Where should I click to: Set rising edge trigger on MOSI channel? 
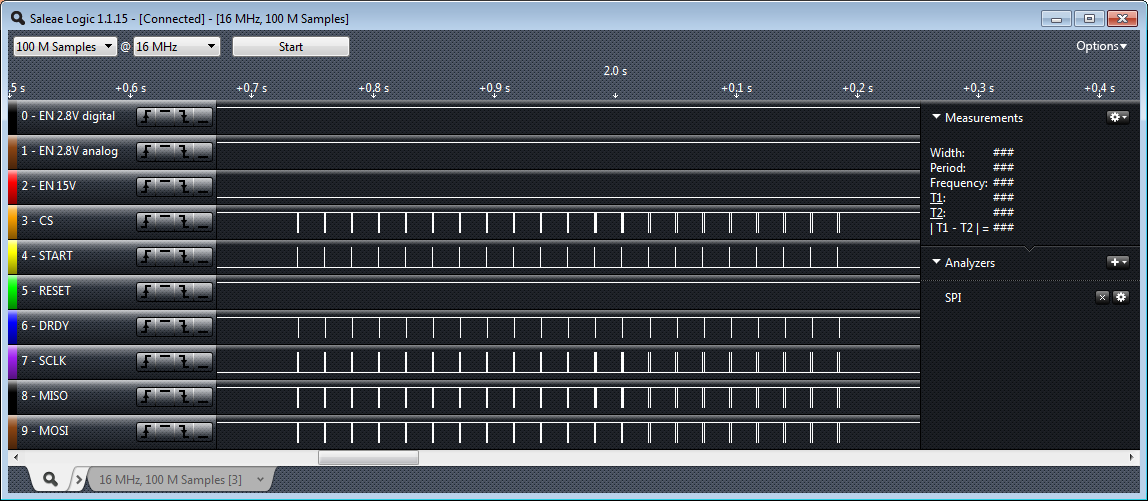(x=146, y=431)
